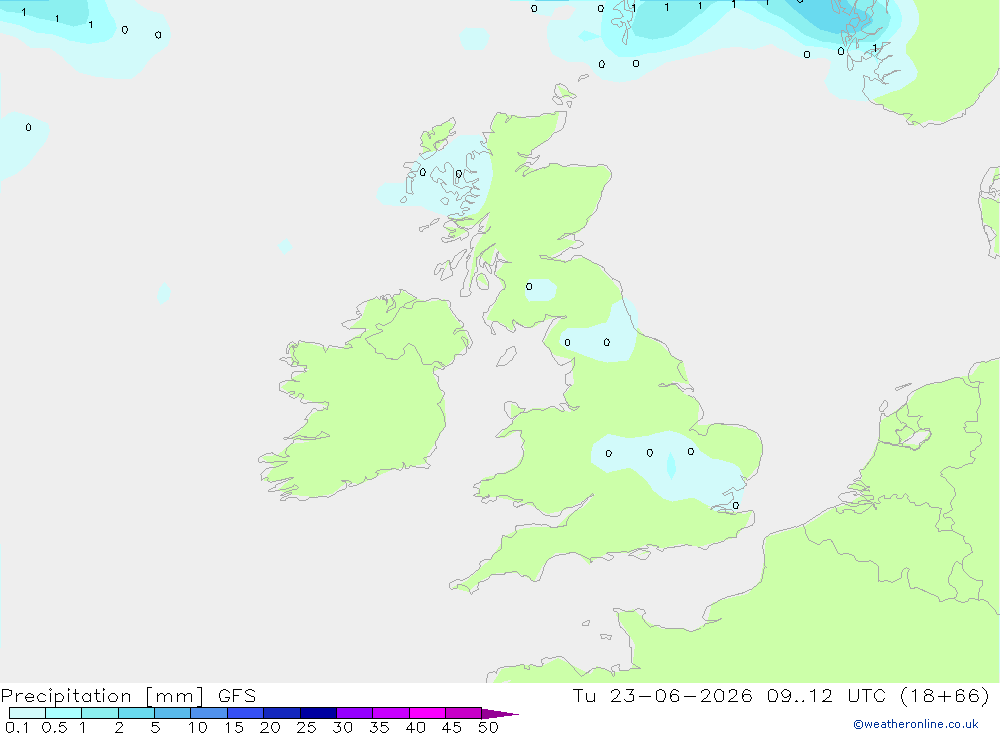Click the 25–30 mm navy legend swatch
The width and height of the screenshot is (1000, 733).
click(x=318, y=713)
